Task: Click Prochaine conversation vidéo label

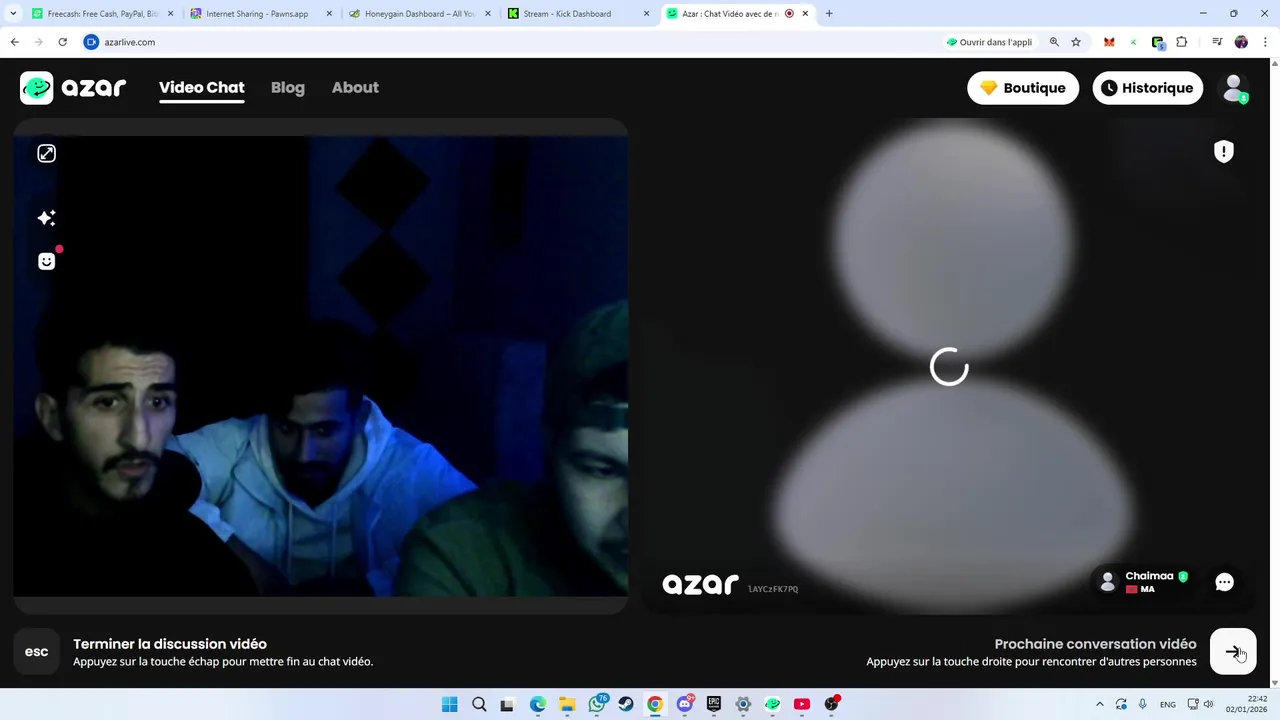Action: tap(1095, 644)
